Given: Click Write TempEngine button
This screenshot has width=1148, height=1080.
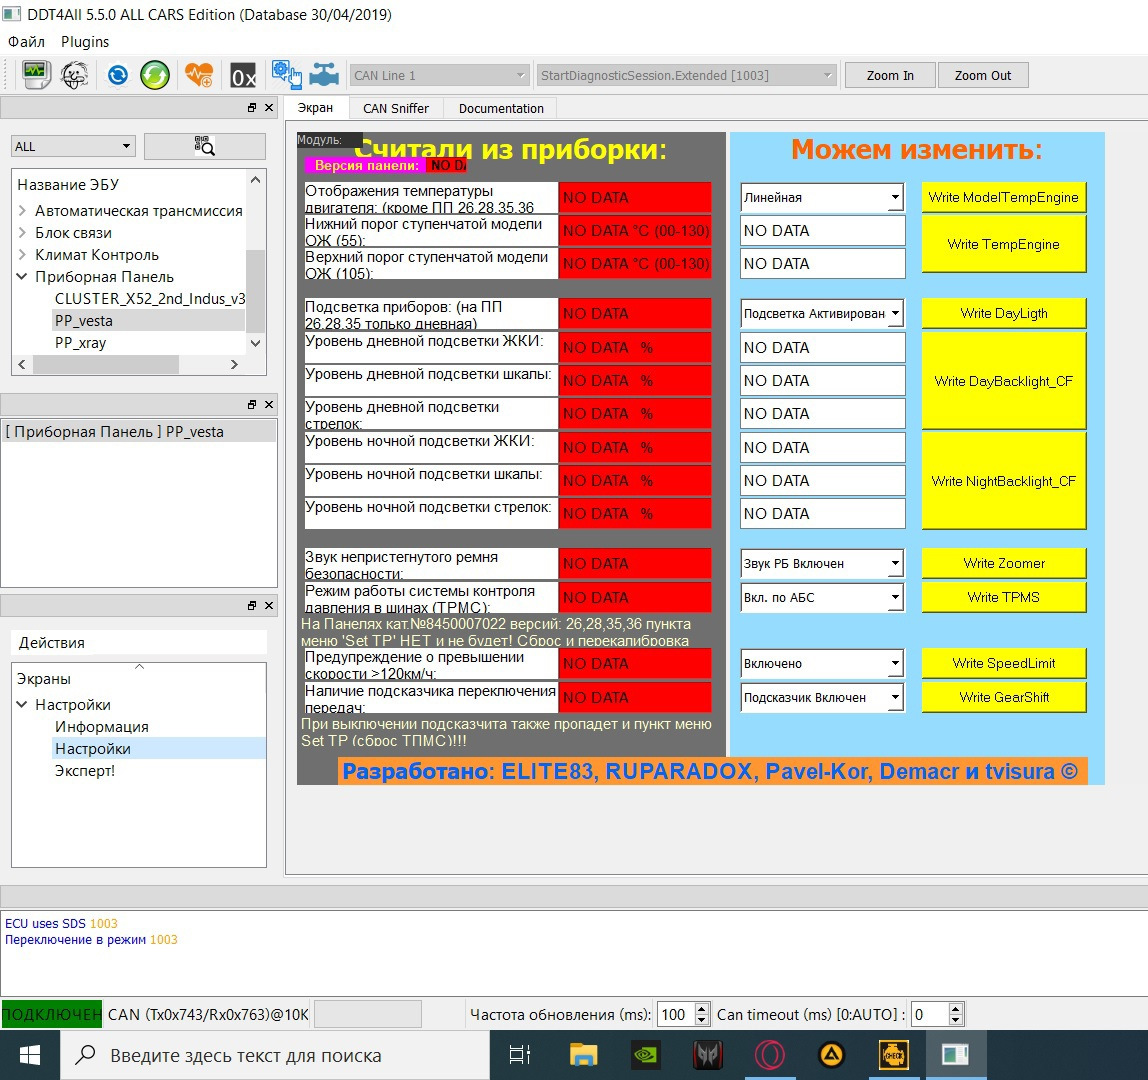Looking at the screenshot, I should coord(1003,244).
